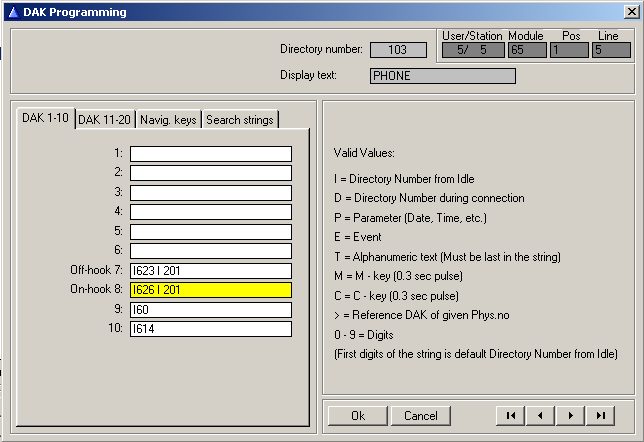Click the DAK 1 input field
This screenshot has height=442, width=644.
pos(210,154)
